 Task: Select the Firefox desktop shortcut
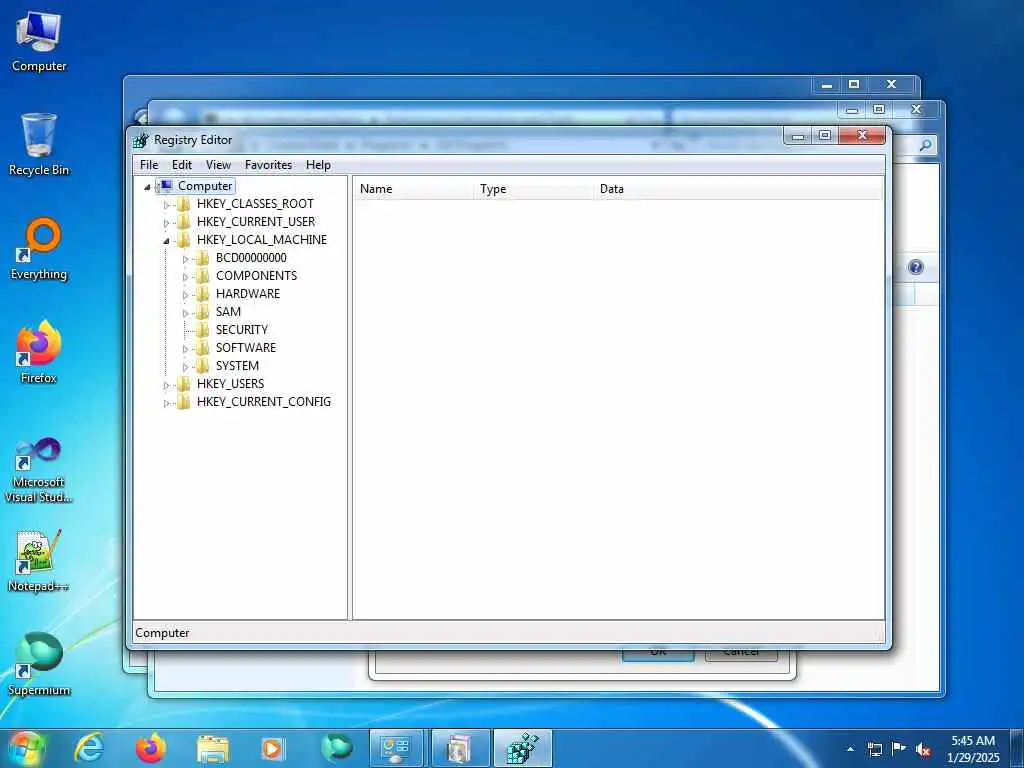point(39,352)
